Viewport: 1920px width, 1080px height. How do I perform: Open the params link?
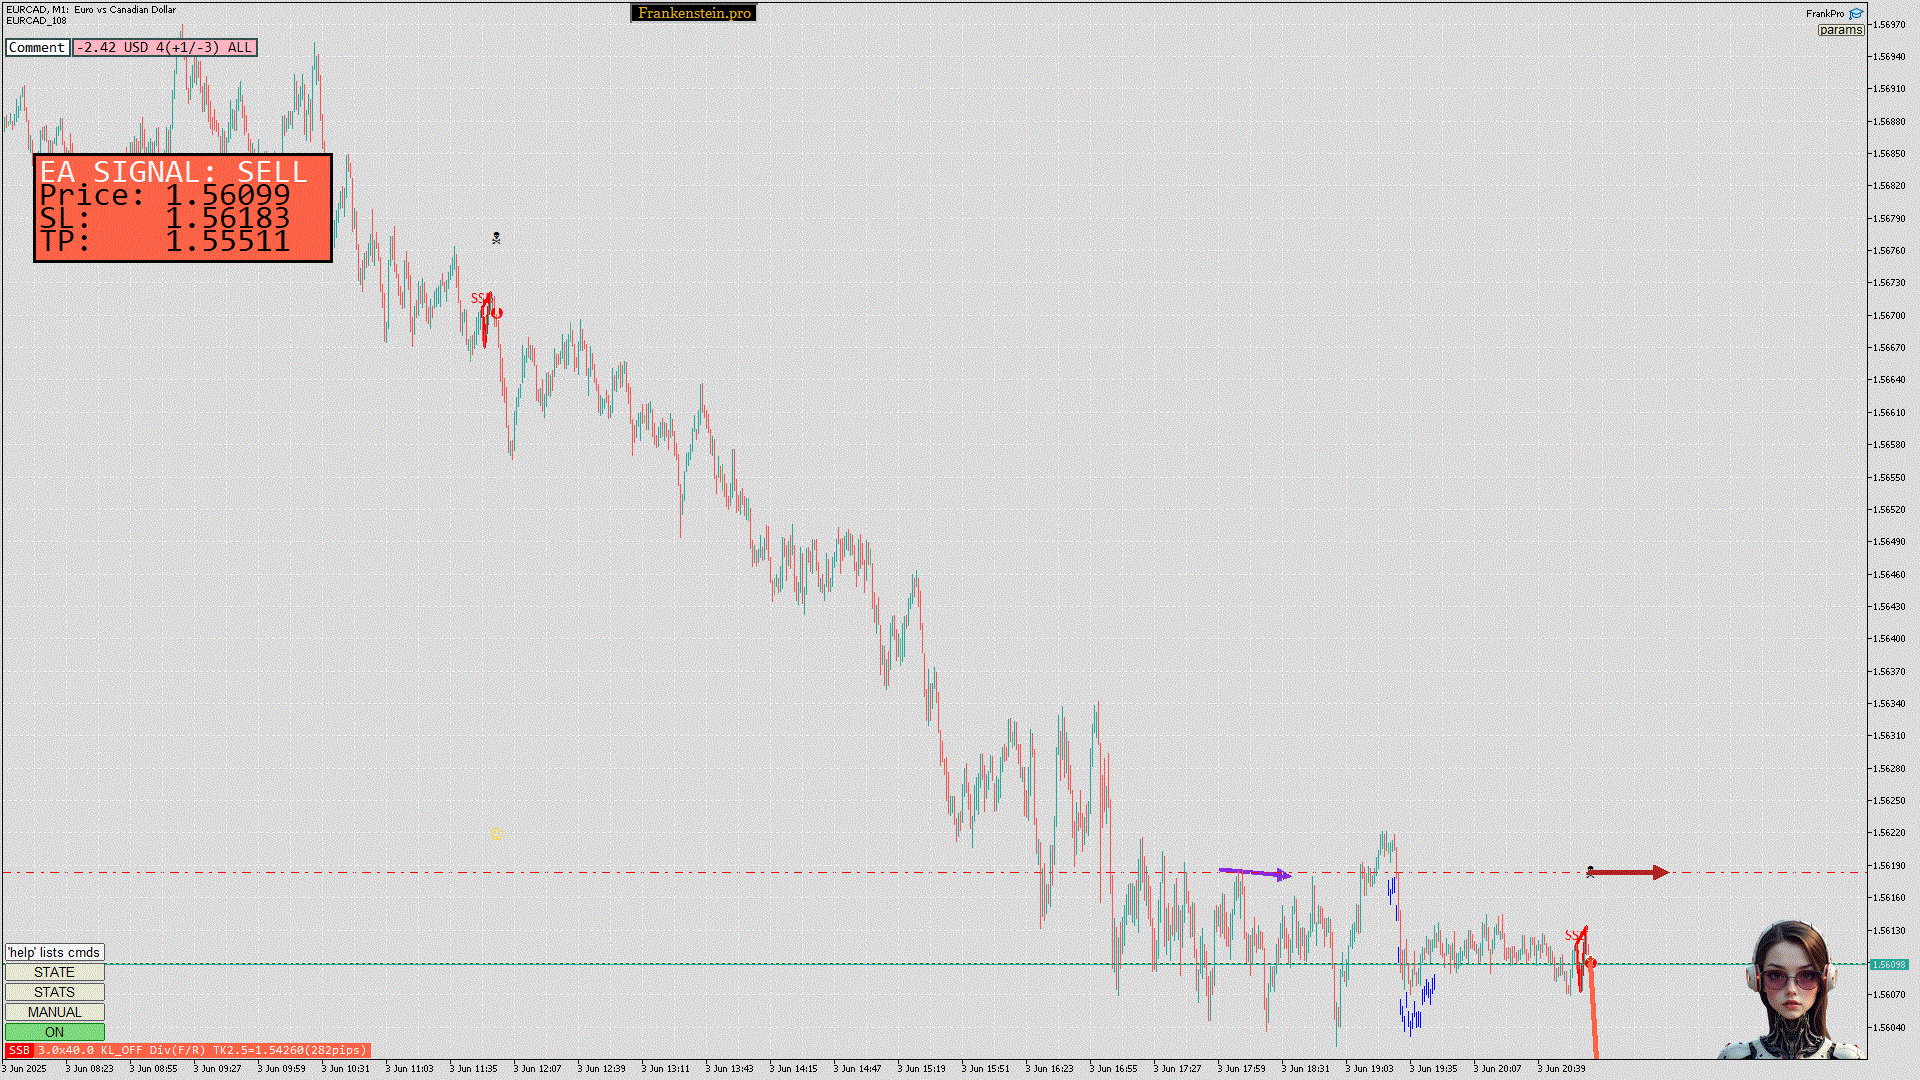1840,30
